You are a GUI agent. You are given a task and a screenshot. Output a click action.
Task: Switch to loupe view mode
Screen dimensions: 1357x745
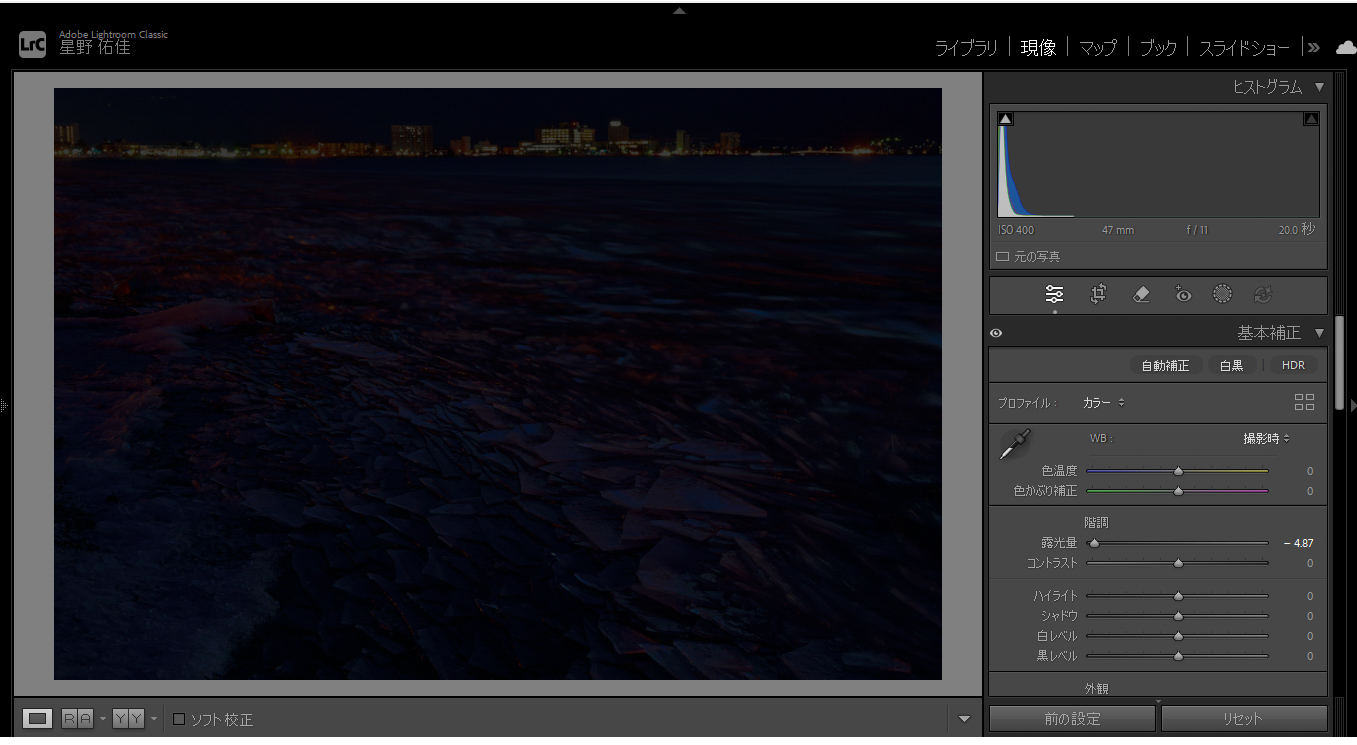(x=37, y=719)
